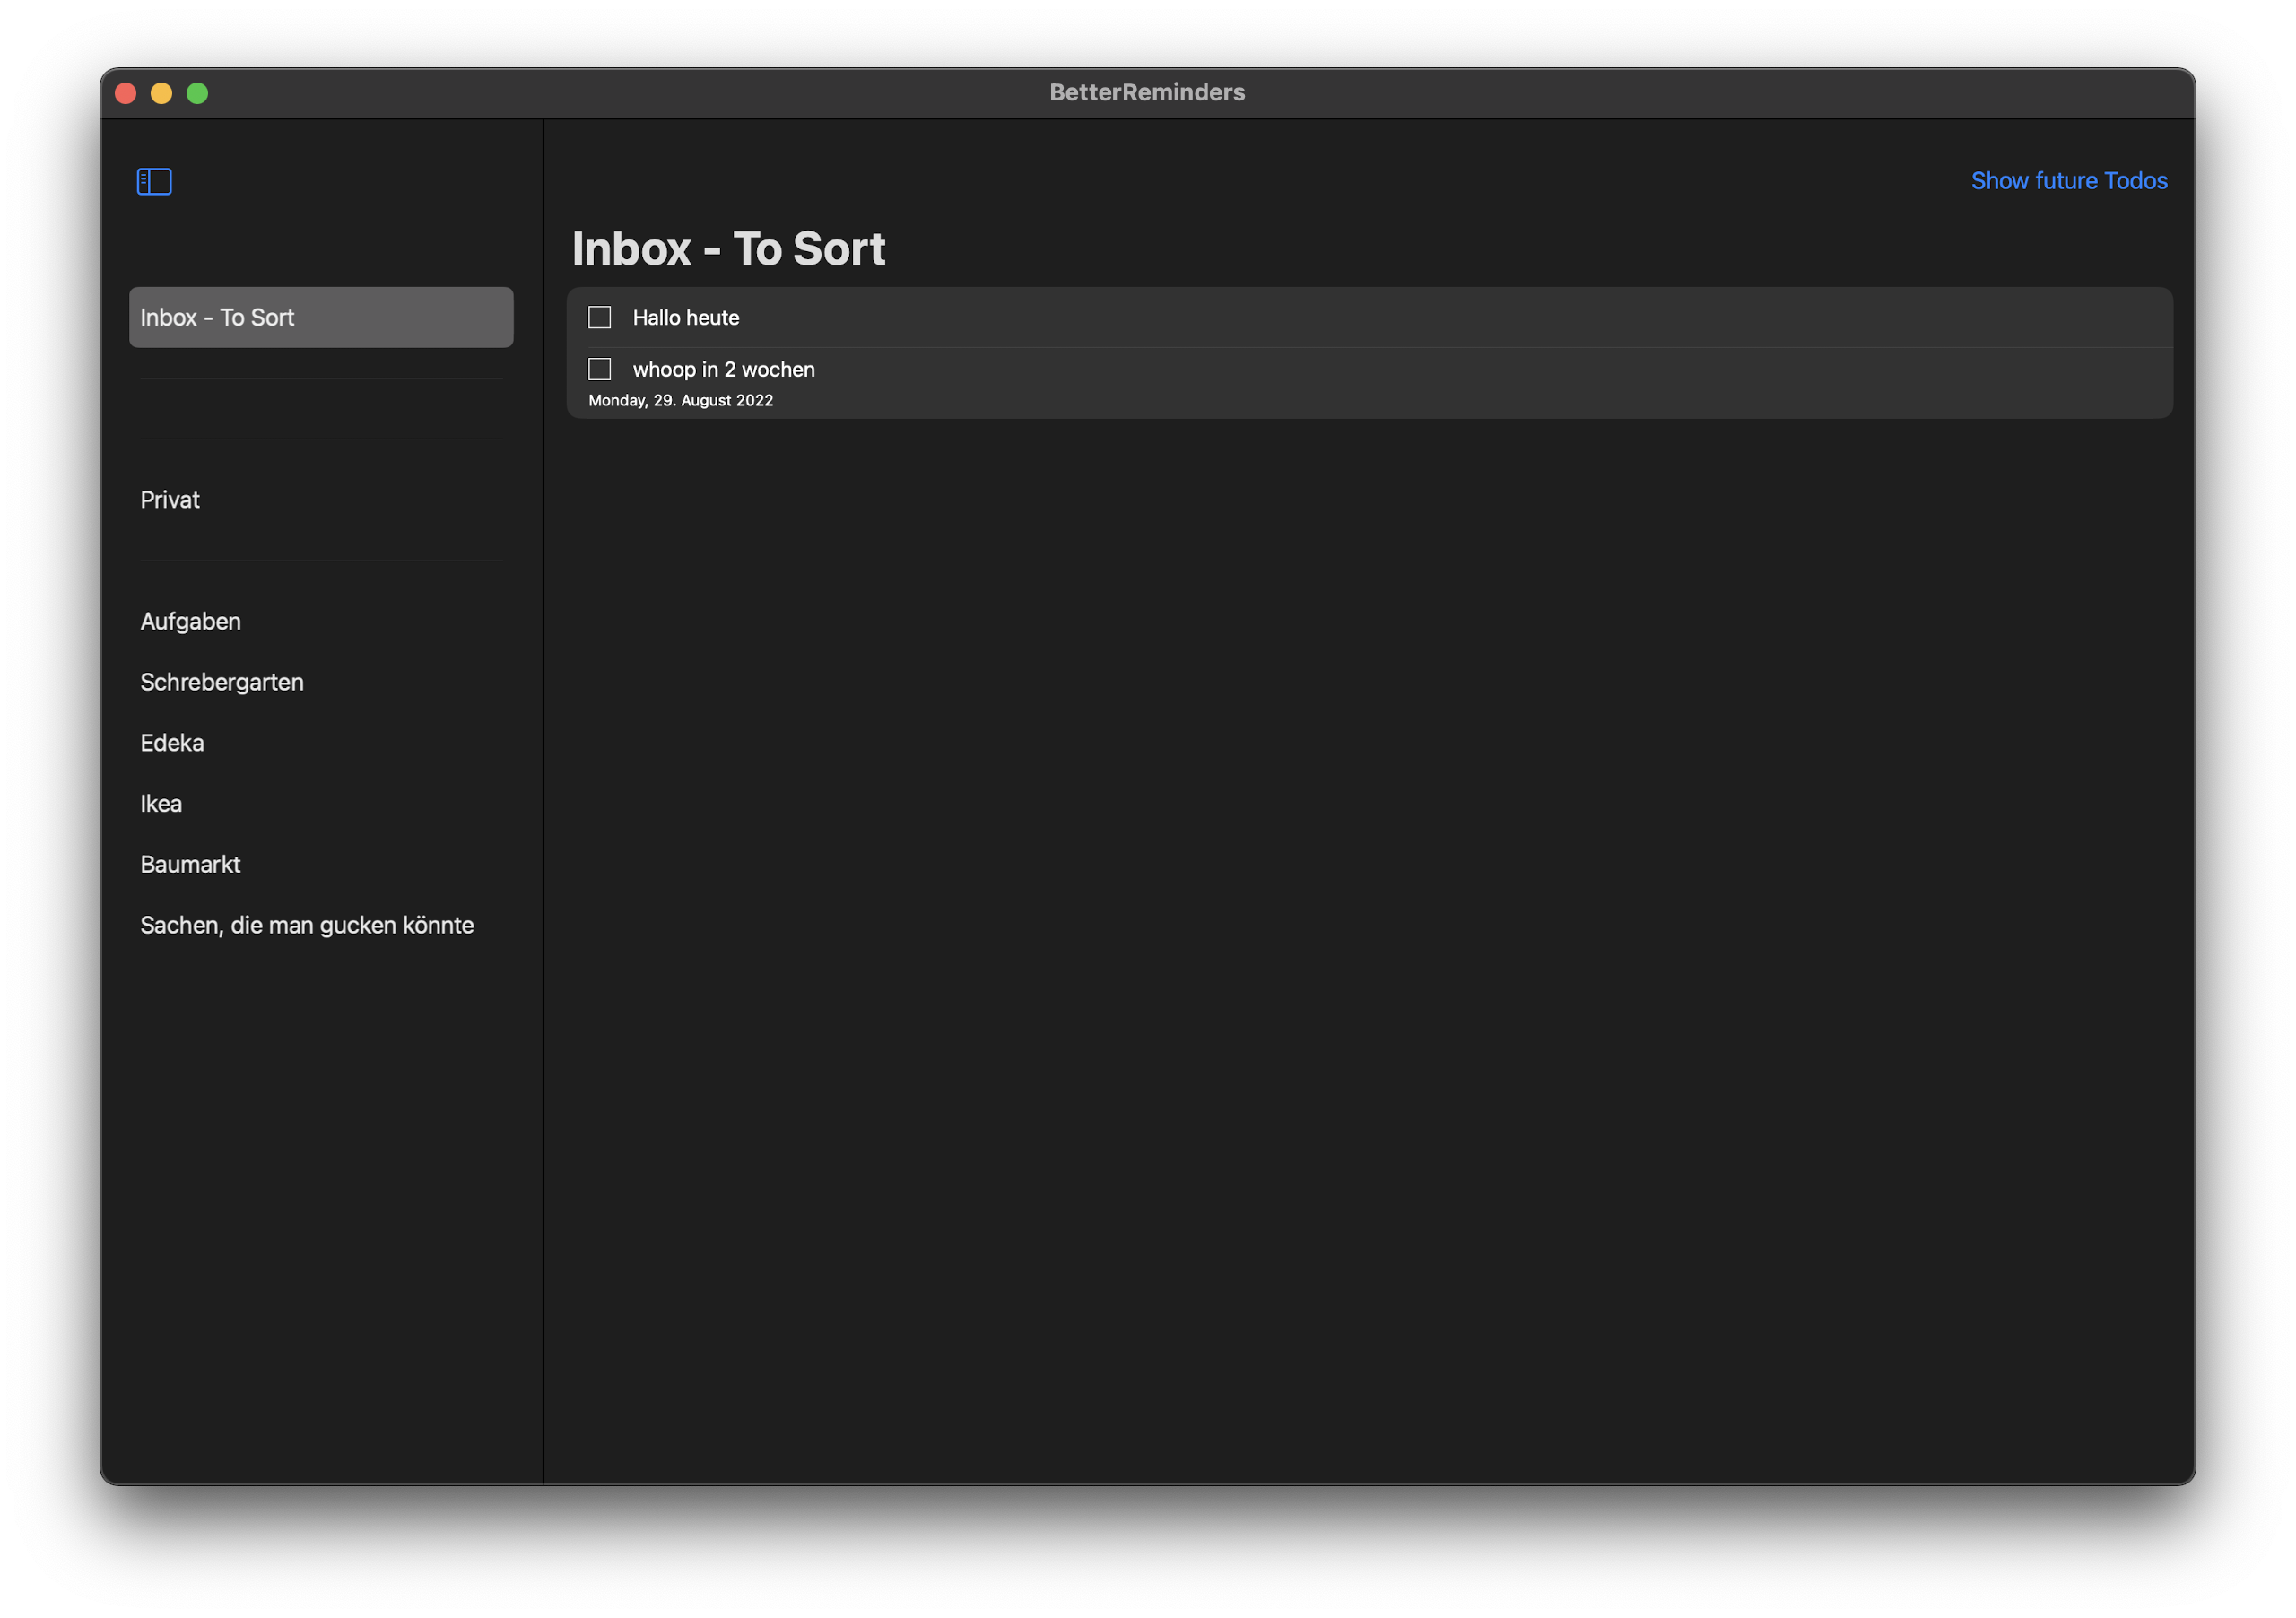Click the yellow minimize window button
The image size is (2296, 1618).
tap(161, 93)
